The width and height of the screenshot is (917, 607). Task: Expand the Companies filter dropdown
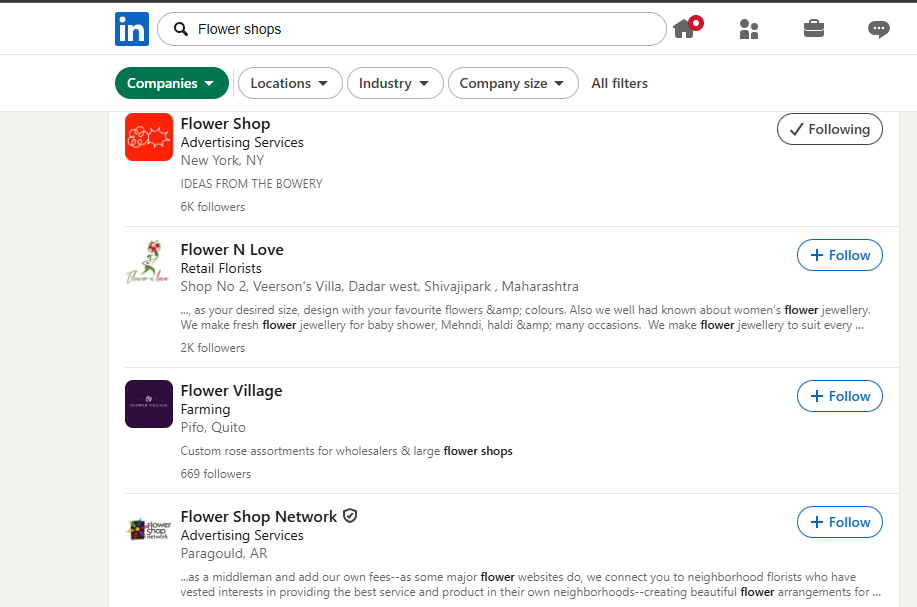[x=171, y=83]
